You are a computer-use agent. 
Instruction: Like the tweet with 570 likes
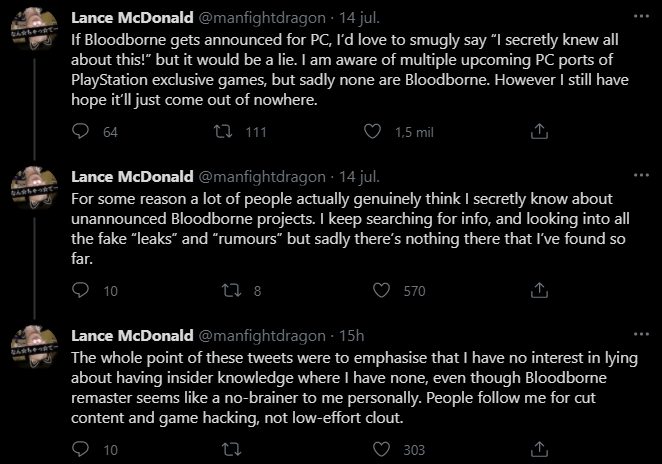coord(380,290)
